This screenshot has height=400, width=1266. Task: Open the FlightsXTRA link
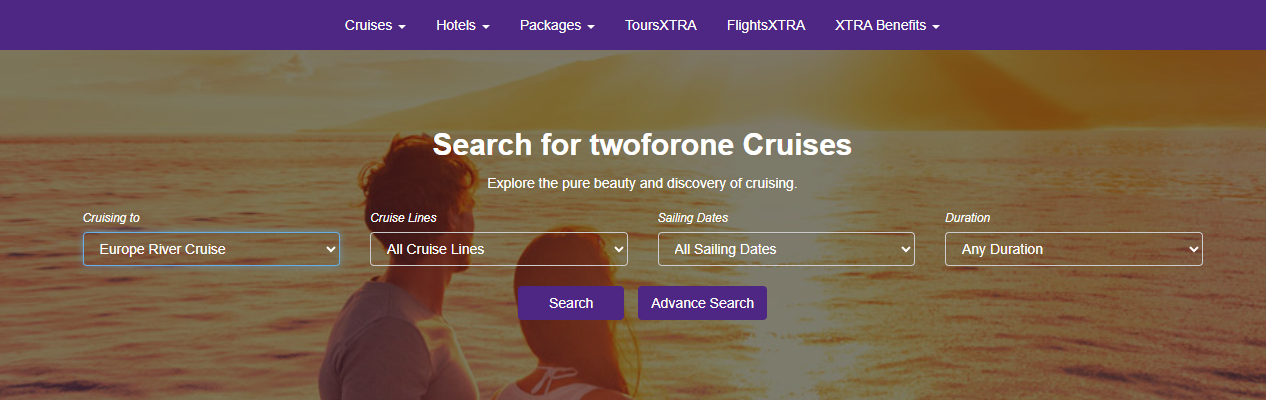click(765, 25)
